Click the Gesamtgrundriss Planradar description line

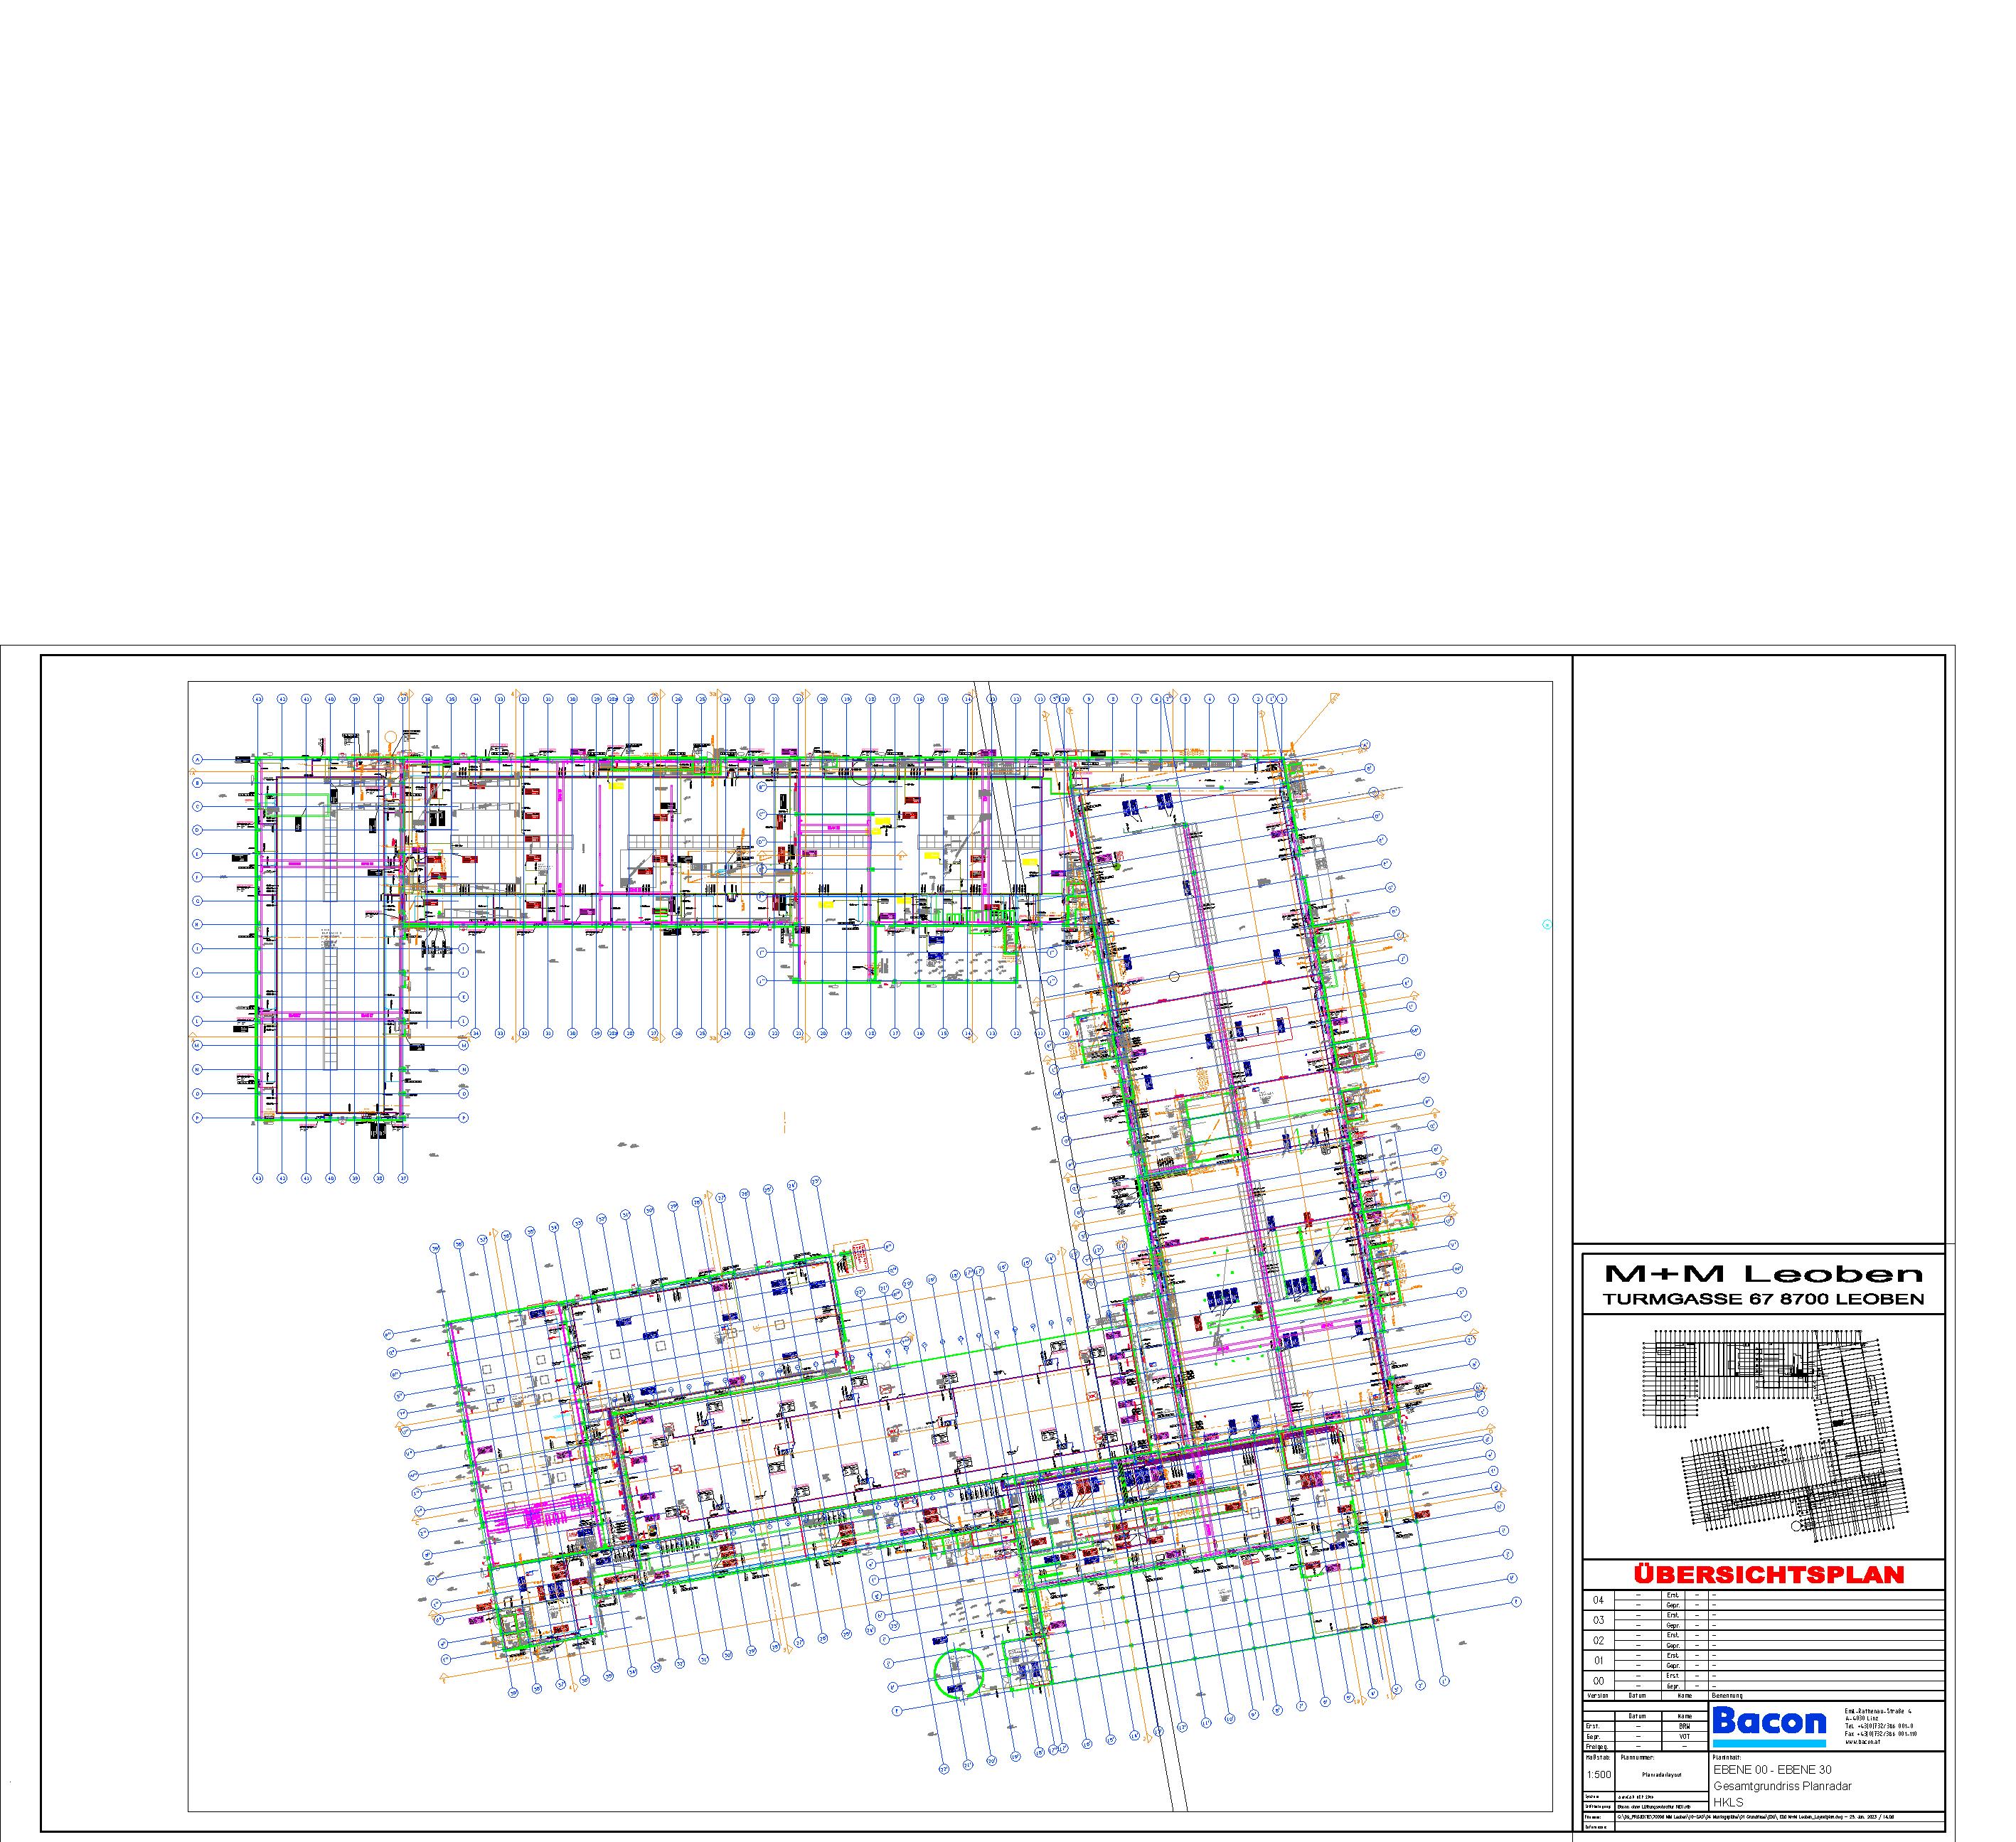click(1782, 1786)
